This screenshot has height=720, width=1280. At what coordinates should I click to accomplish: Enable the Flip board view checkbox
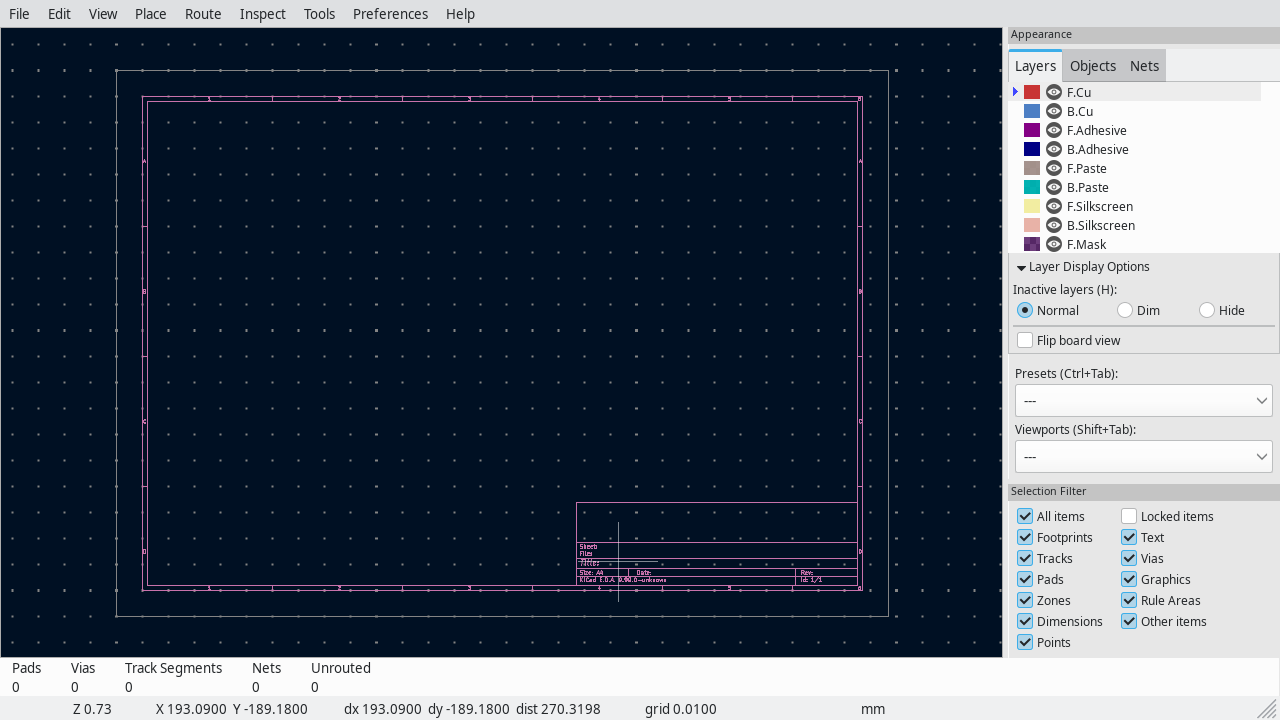[1025, 340]
